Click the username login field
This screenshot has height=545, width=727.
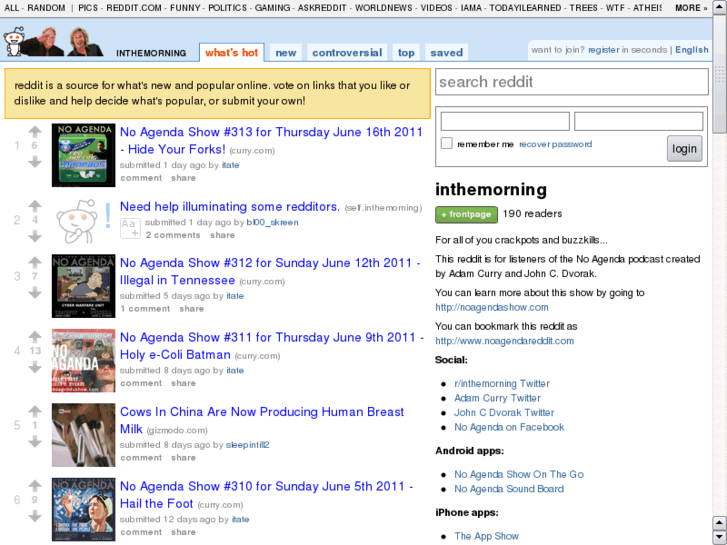(x=505, y=122)
